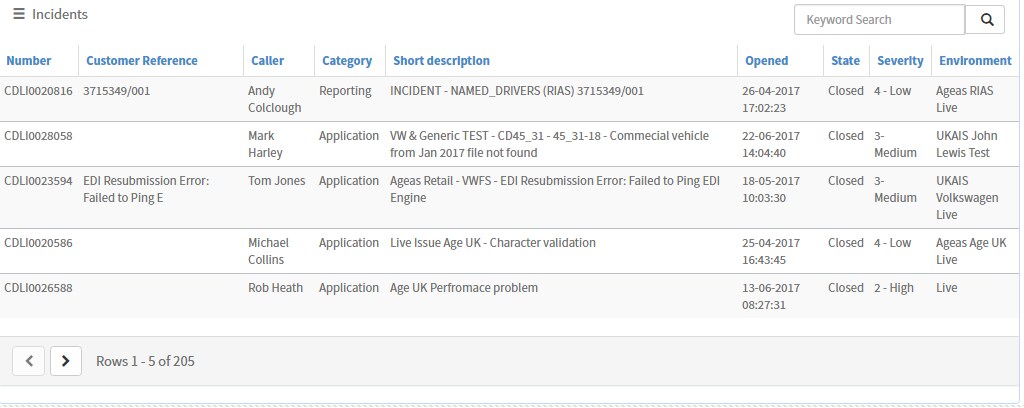The width and height of the screenshot is (1024, 408).
Task: Select incident CDLI0023594 by Tom Jones
Action: click(38, 181)
